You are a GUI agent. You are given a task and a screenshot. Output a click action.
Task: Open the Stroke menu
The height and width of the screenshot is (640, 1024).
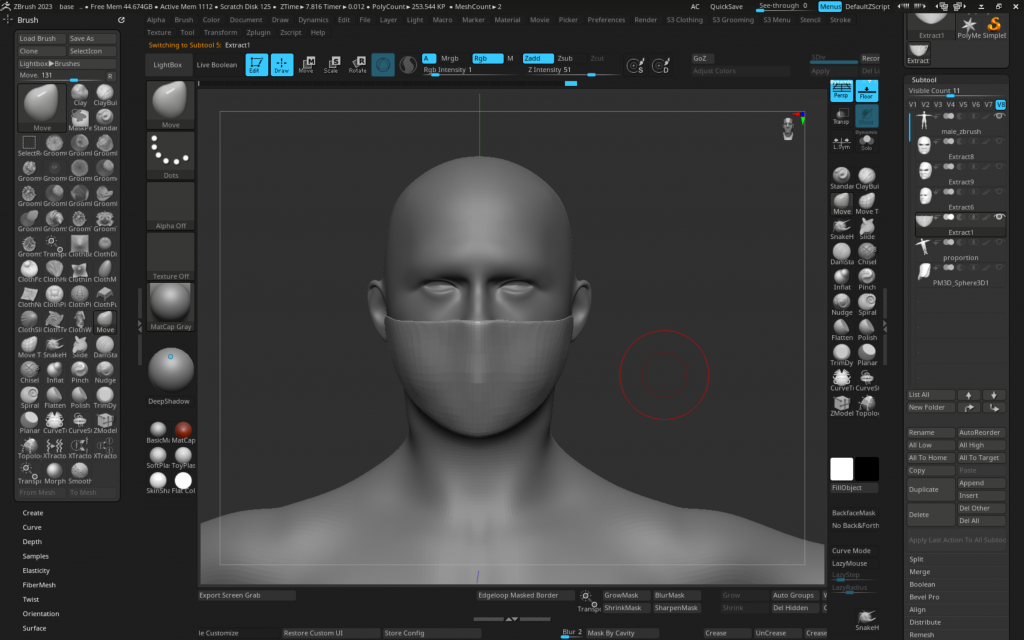840,19
